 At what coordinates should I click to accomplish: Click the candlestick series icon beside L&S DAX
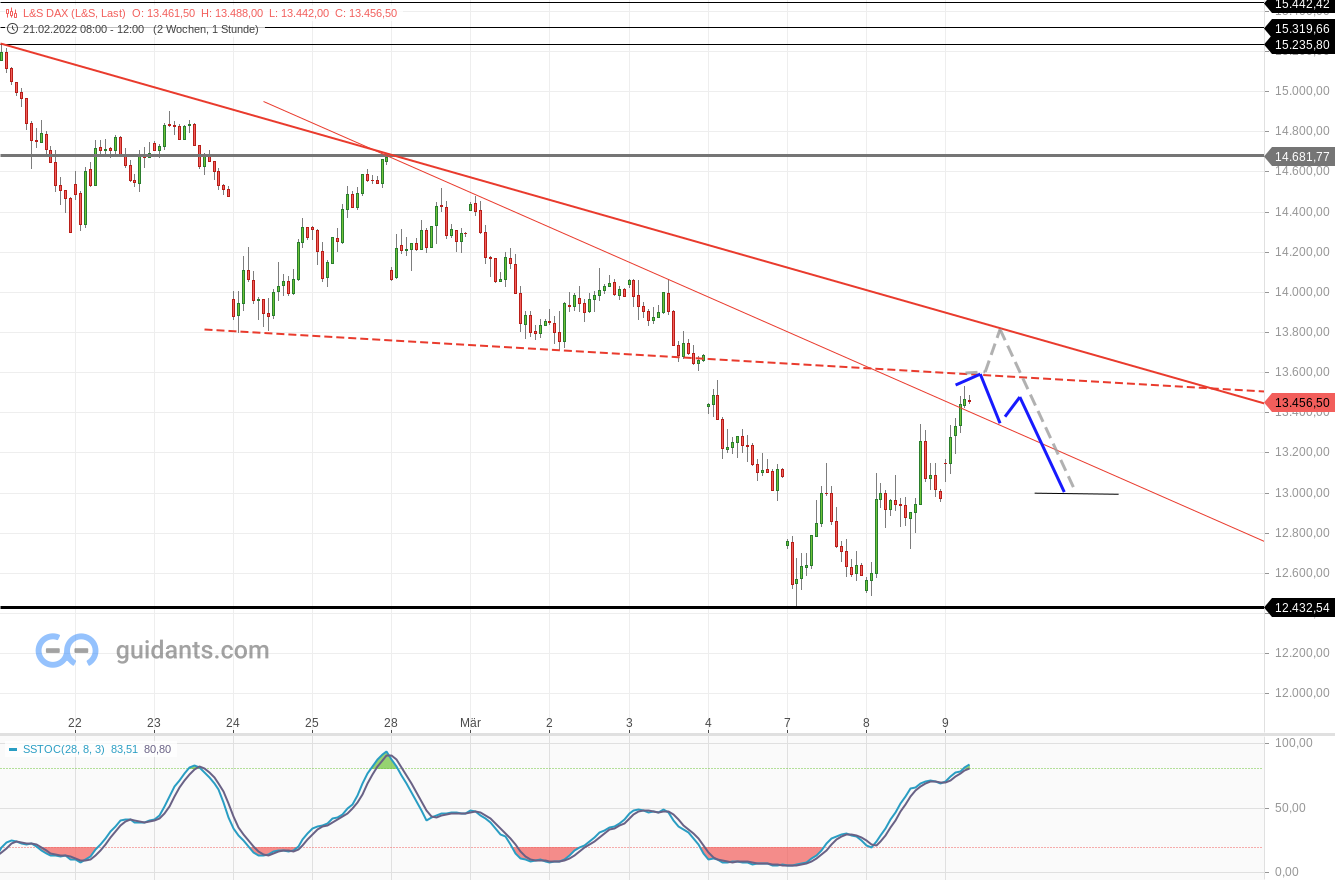11,13
